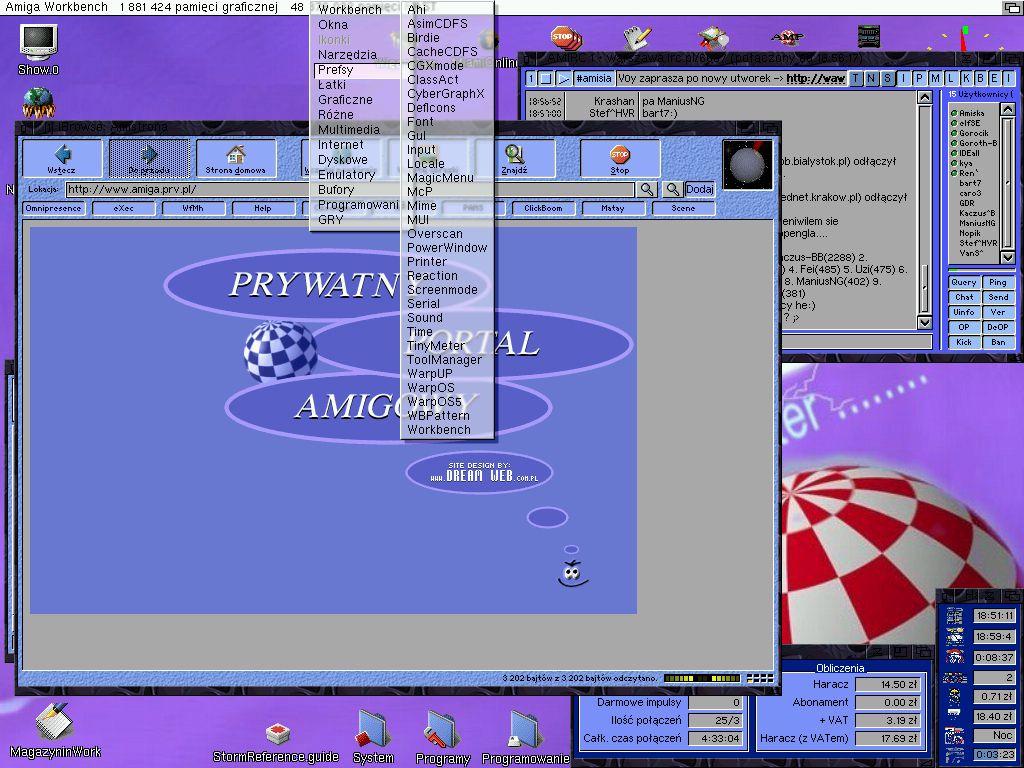Open the ClickBoom bookmark button

pyautogui.click(x=543, y=208)
